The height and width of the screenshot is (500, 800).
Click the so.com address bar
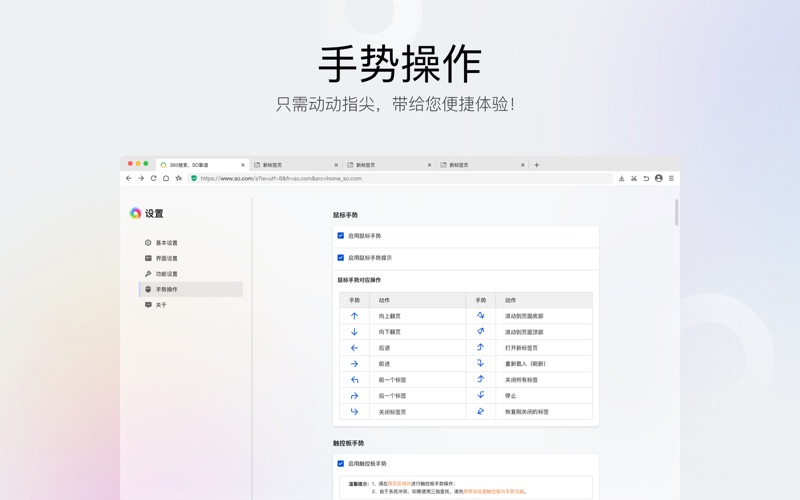[x=400, y=179]
